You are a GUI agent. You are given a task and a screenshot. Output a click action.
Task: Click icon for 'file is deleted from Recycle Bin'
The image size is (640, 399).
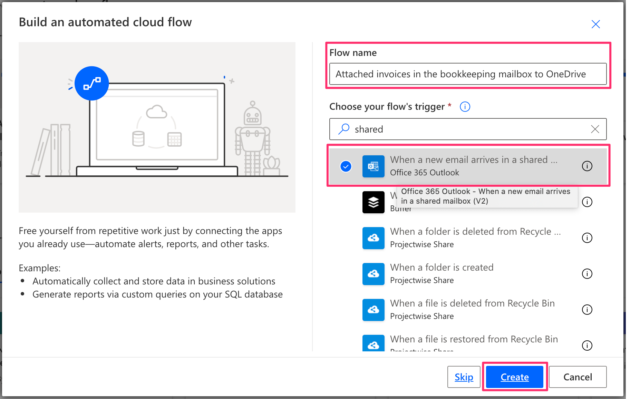tap(373, 310)
